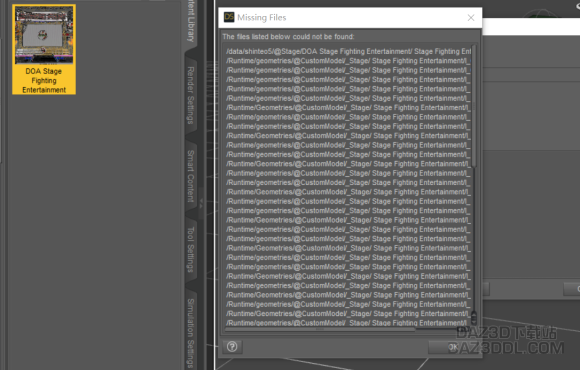Click the scroll-down arrow at the scrollbar's bottom

click(474, 322)
